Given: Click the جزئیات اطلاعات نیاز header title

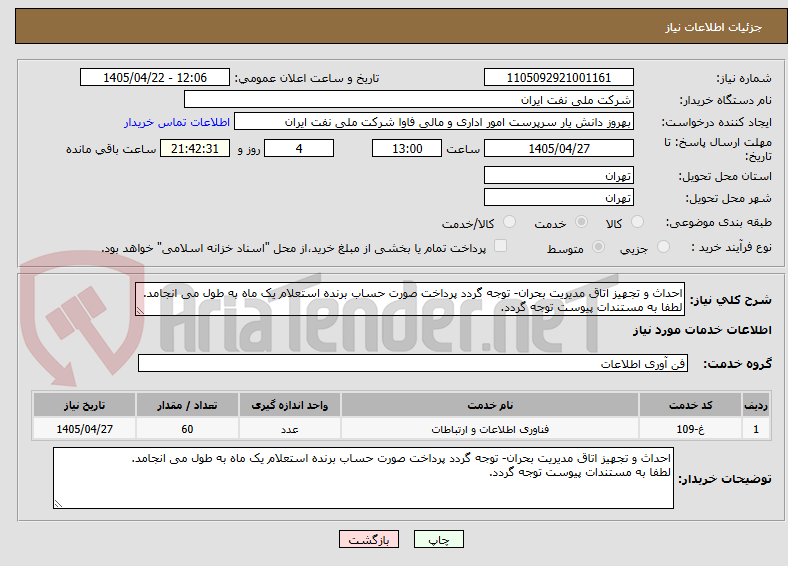Looking at the screenshot, I should point(714,27).
